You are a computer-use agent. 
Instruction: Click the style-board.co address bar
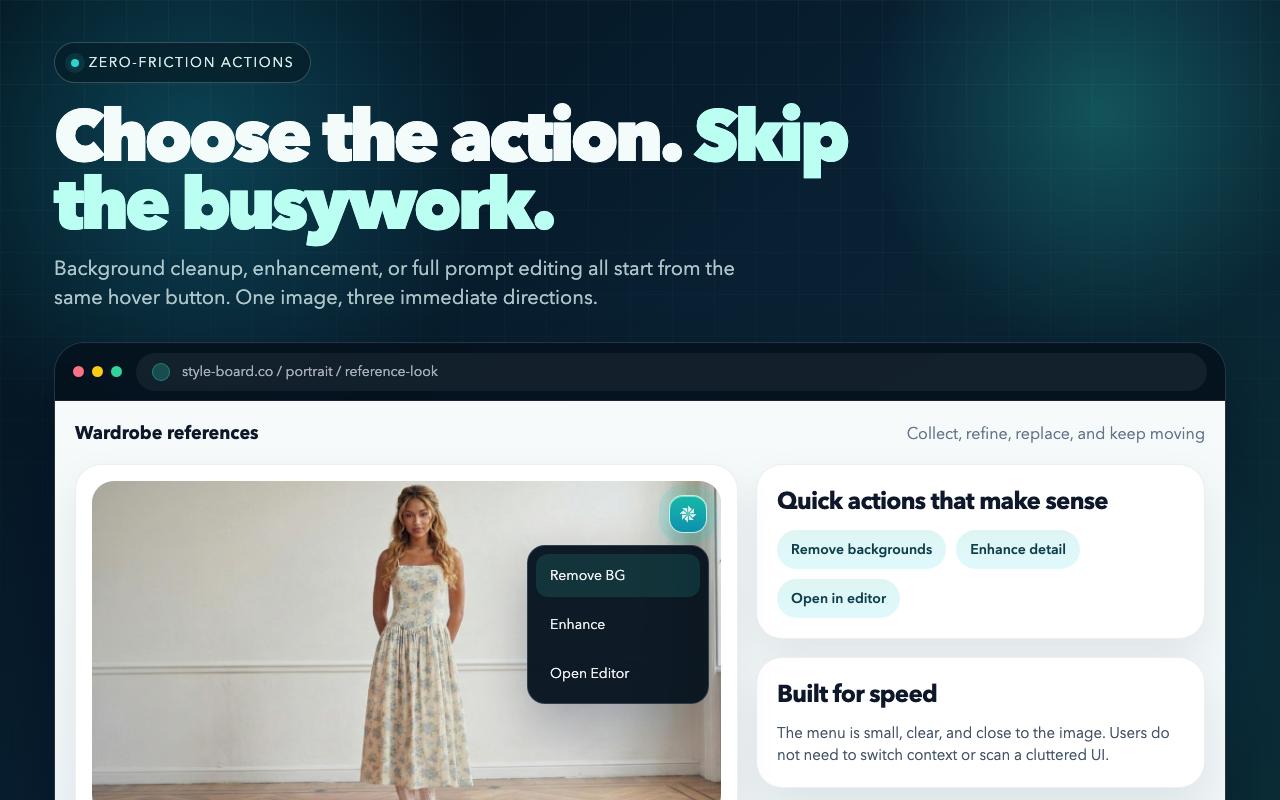(671, 372)
